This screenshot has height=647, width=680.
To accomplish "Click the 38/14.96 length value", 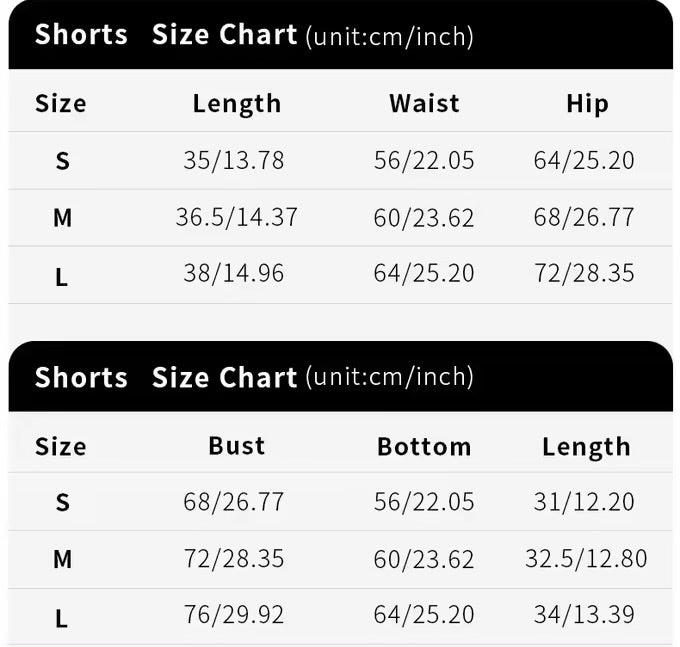I will click(x=234, y=273).
